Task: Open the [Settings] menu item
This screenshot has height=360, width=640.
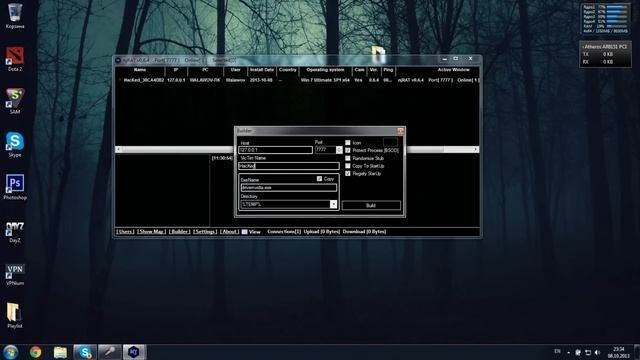Action: point(205,231)
